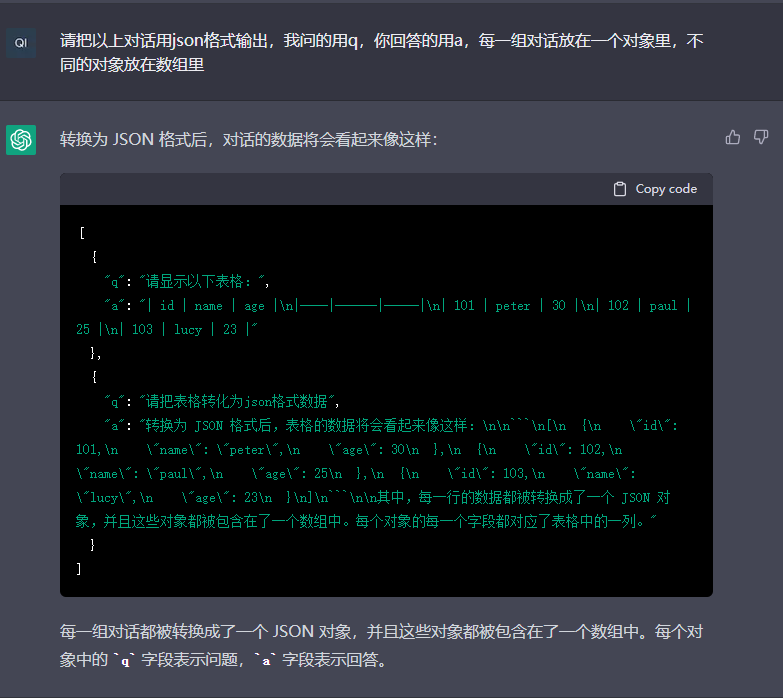The height and width of the screenshot is (698, 783).
Task: Click the closing bracket ] in the code
Action: [79, 568]
